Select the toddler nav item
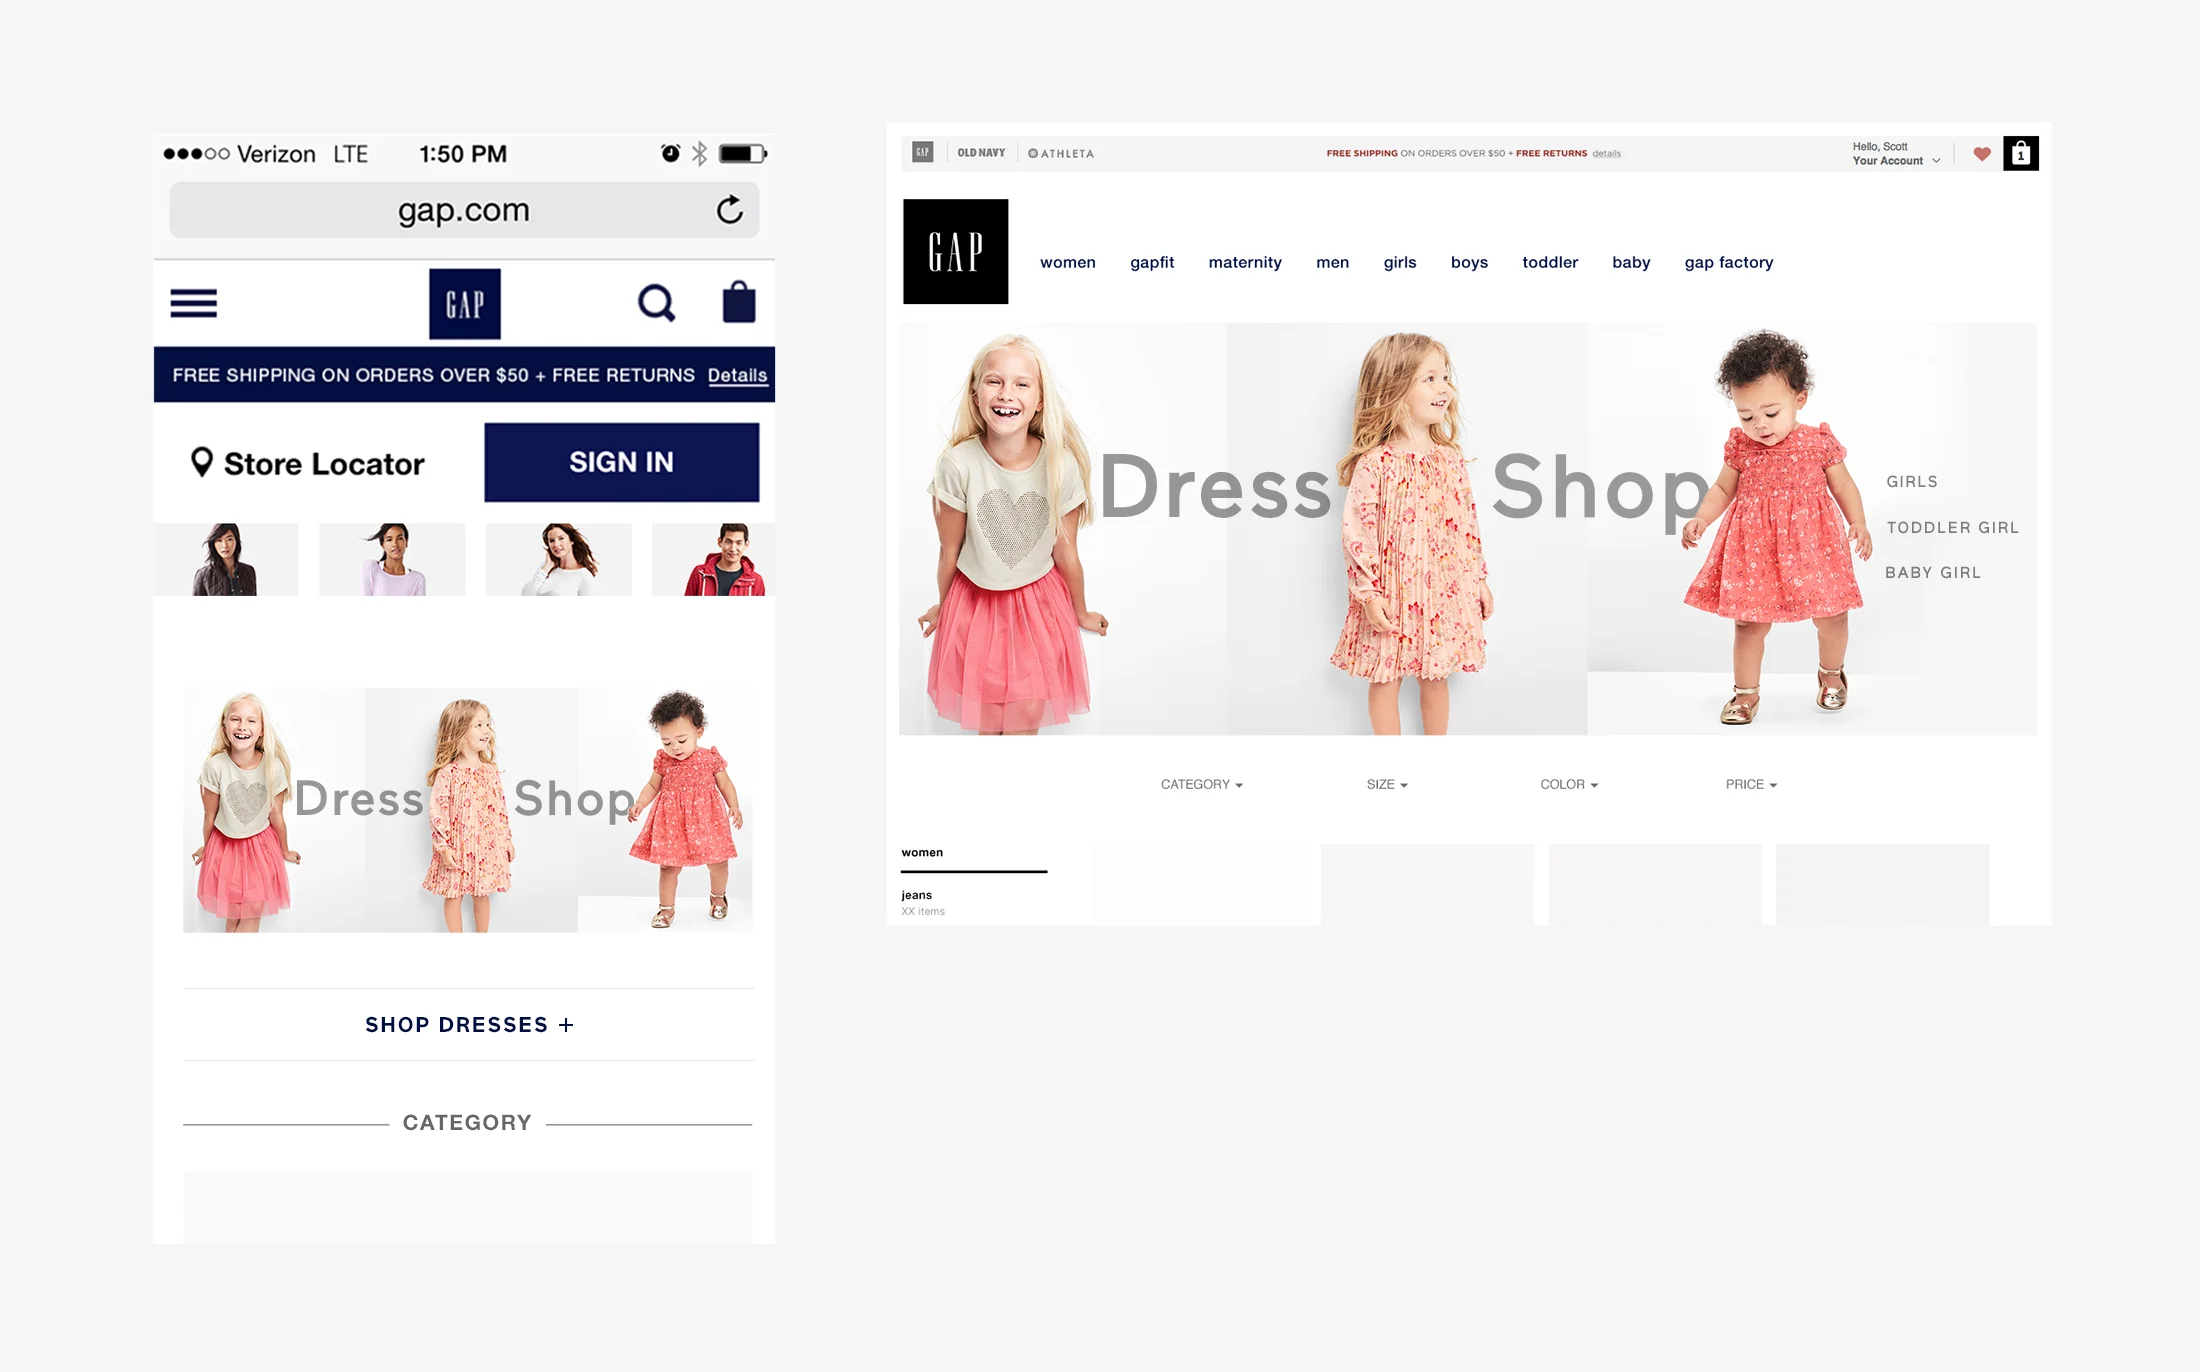Image resolution: width=2200 pixels, height=1372 pixels. 1550,262
